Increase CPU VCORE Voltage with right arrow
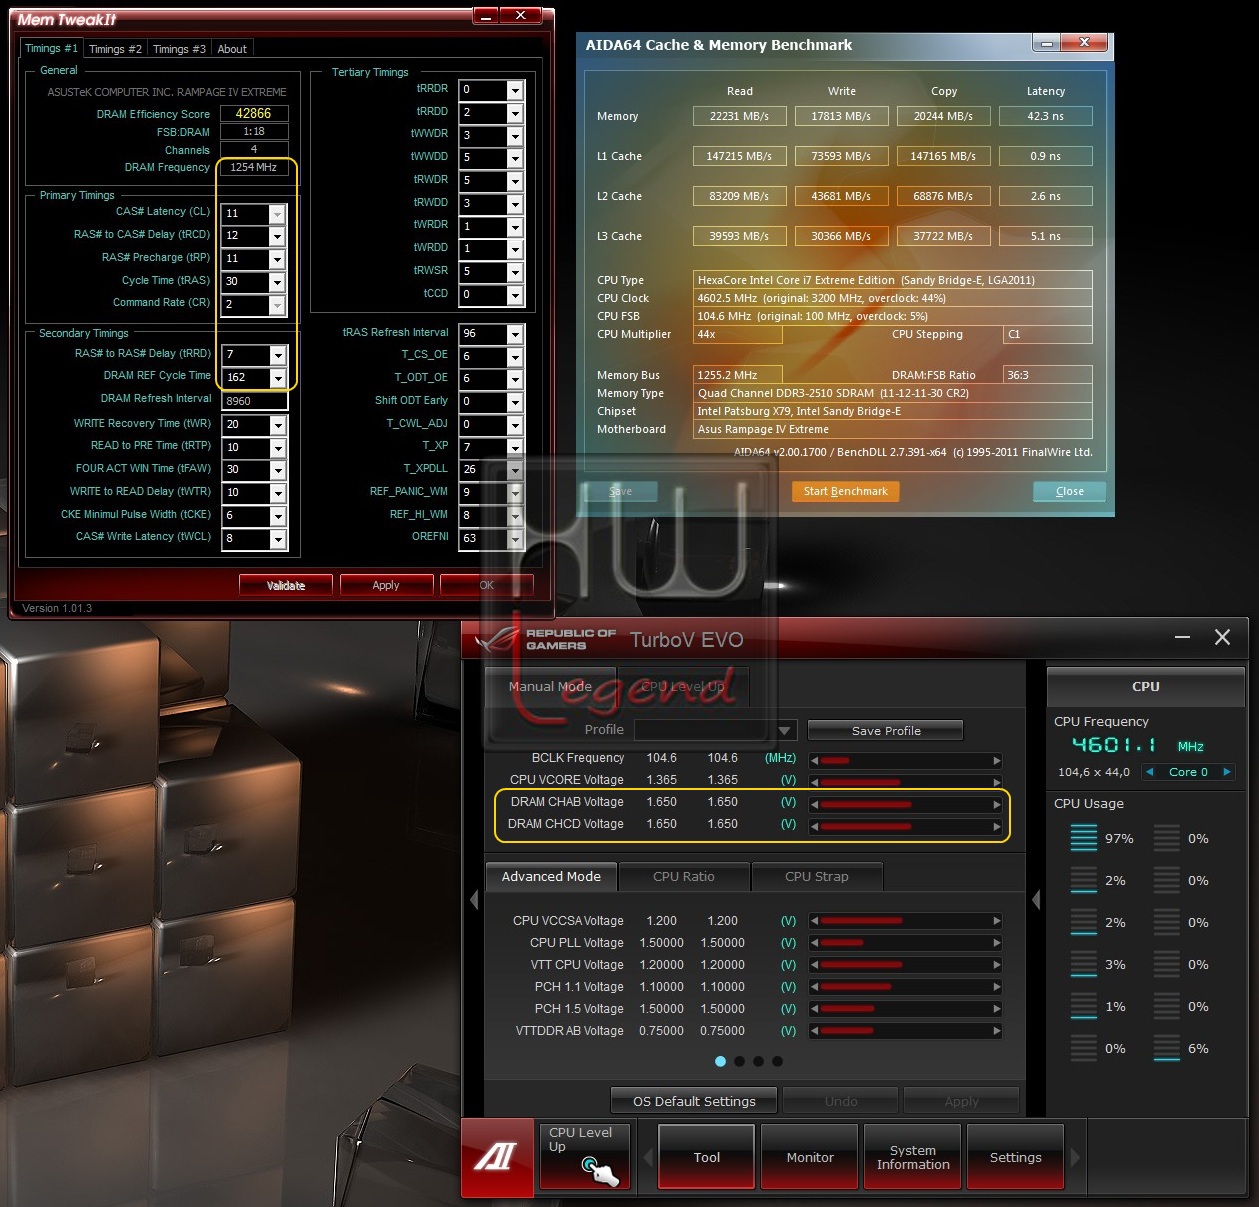Image resolution: width=1259 pixels, height=1207 pixels. click(997, 782)
